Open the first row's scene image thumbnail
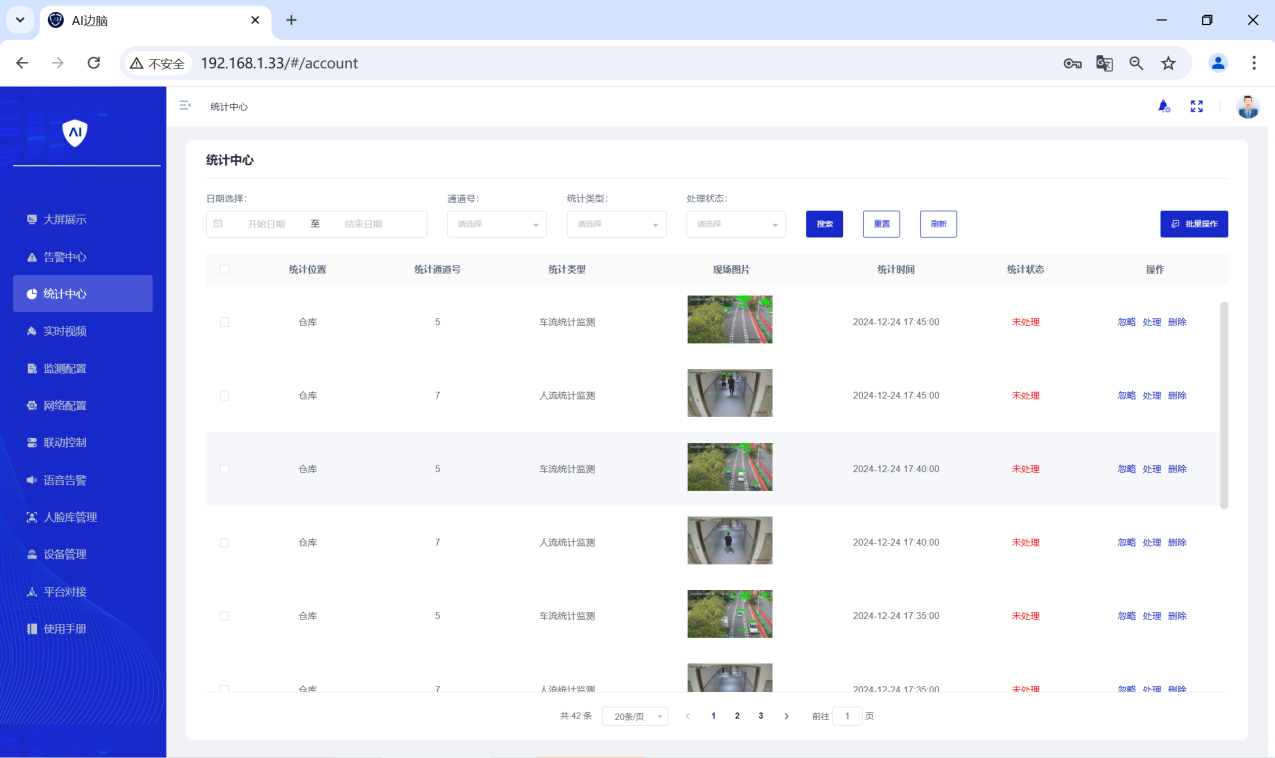The width and height of the screenshot is (1275, 758). tap(730, 320)
